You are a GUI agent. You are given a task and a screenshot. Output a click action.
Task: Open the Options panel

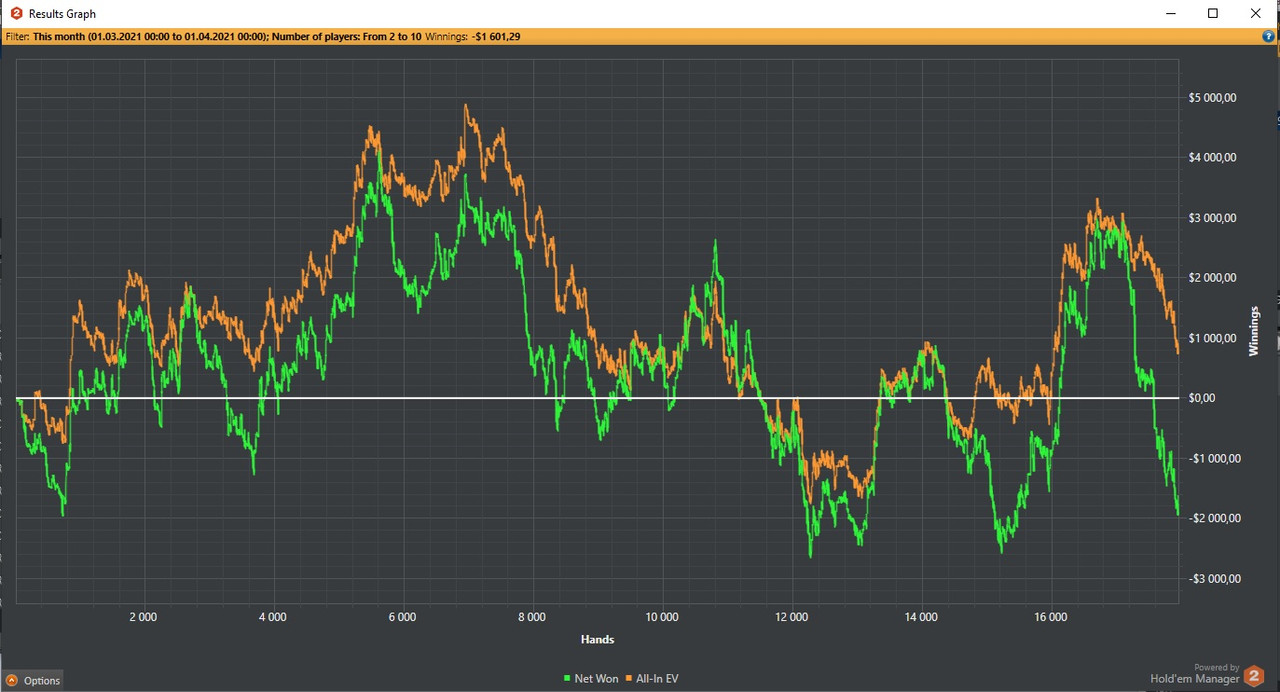[33, 680]
